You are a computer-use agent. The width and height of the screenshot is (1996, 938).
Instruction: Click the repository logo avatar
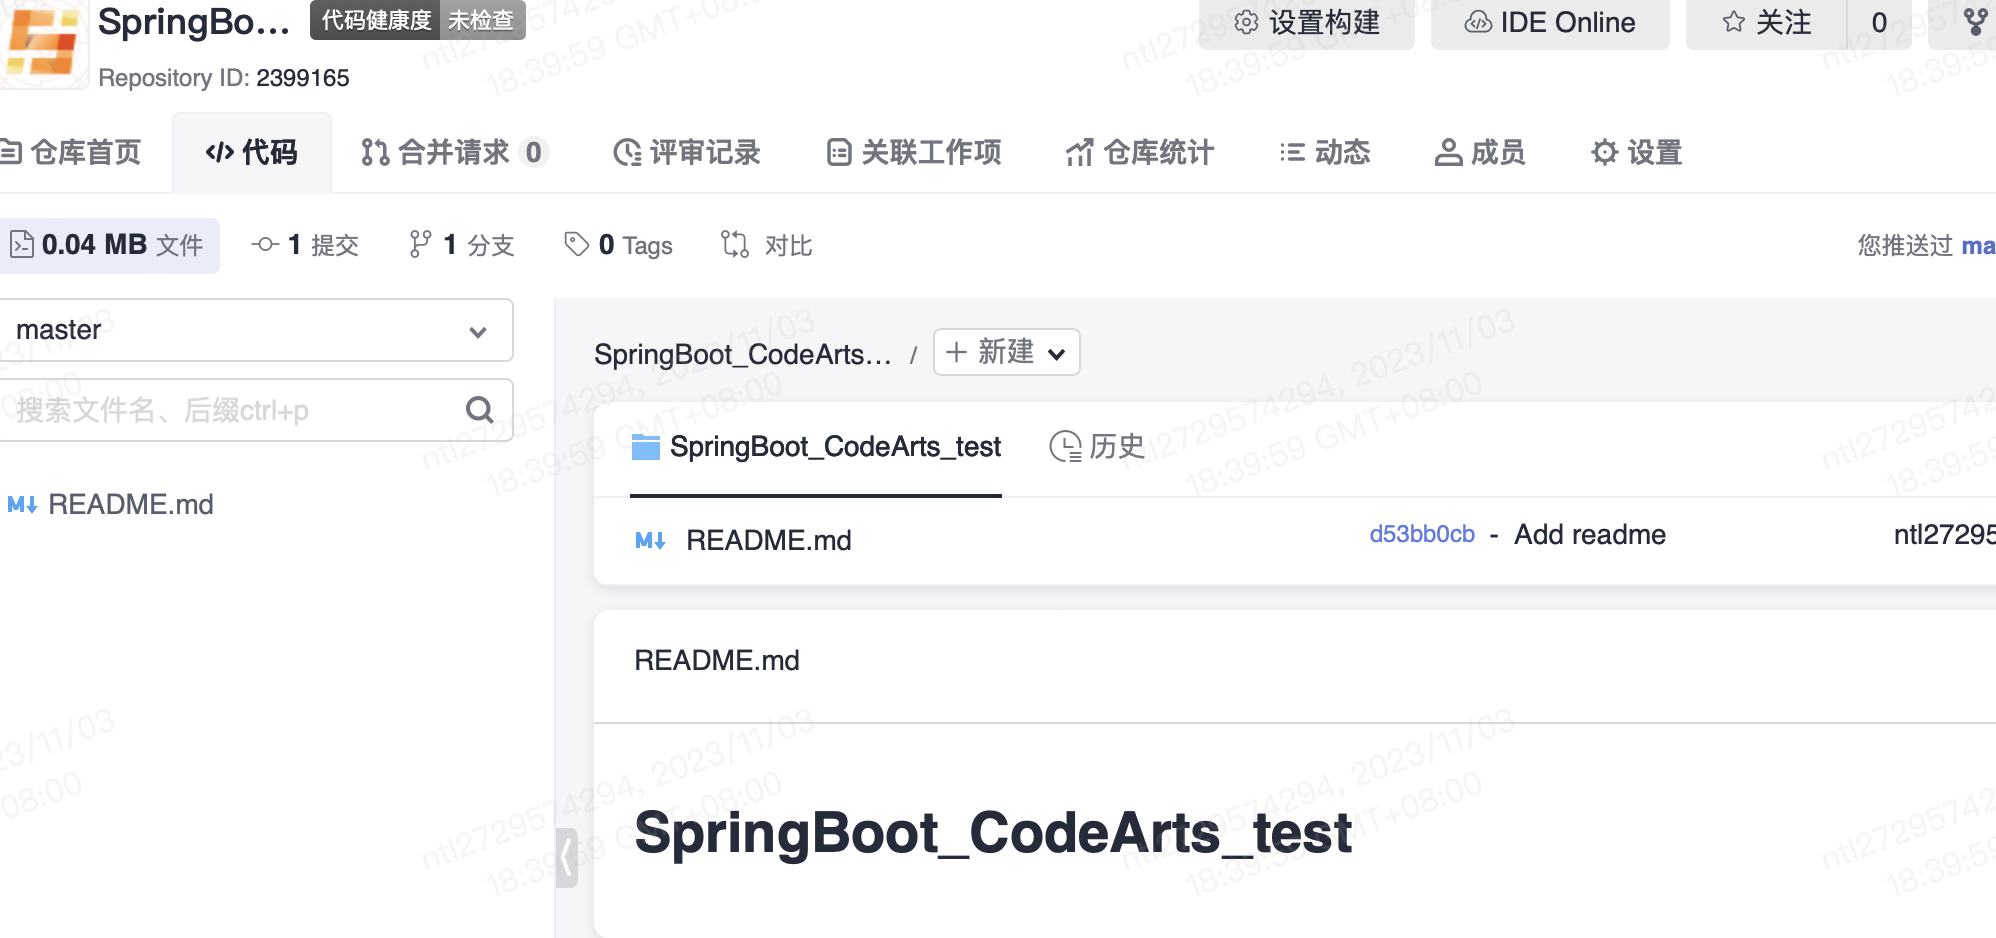point(42,42)
